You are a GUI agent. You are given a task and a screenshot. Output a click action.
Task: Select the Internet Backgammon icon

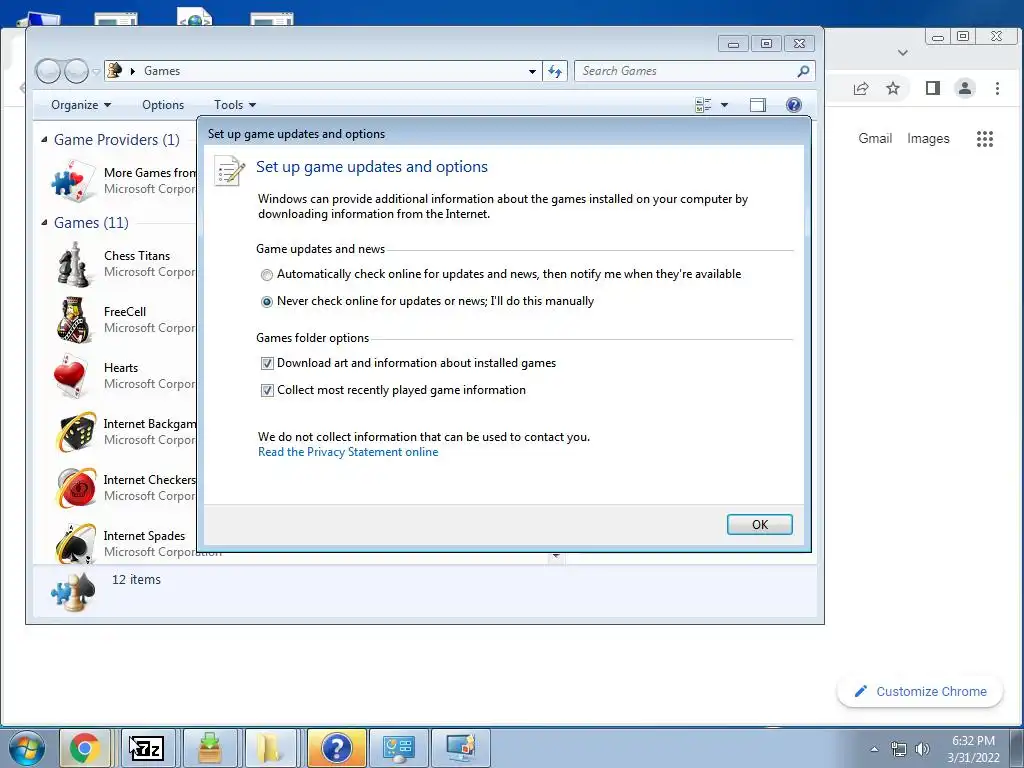pyautogui.click(x=74, y=432)
